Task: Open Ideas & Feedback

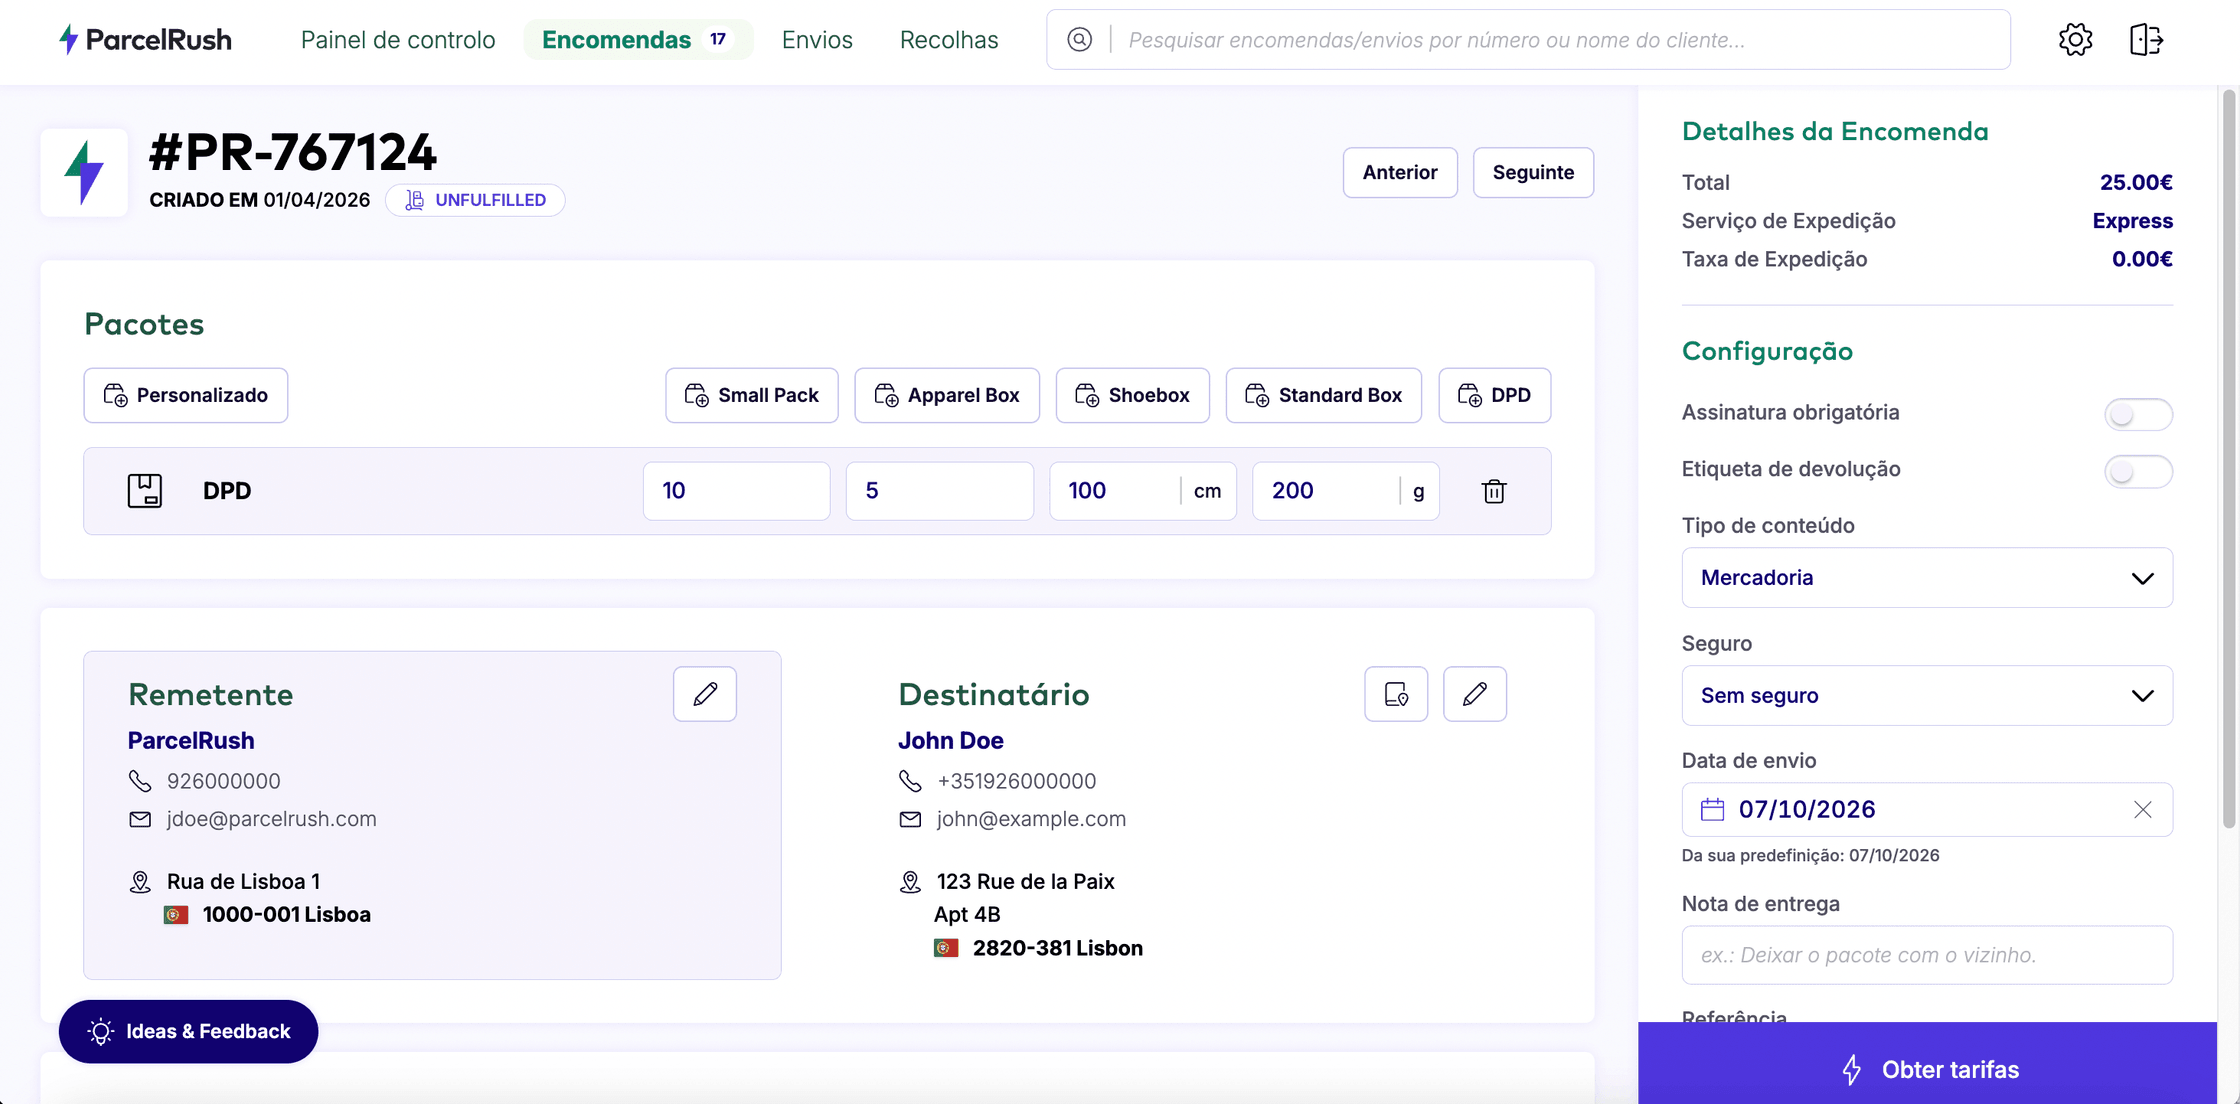Action: 189,1031
